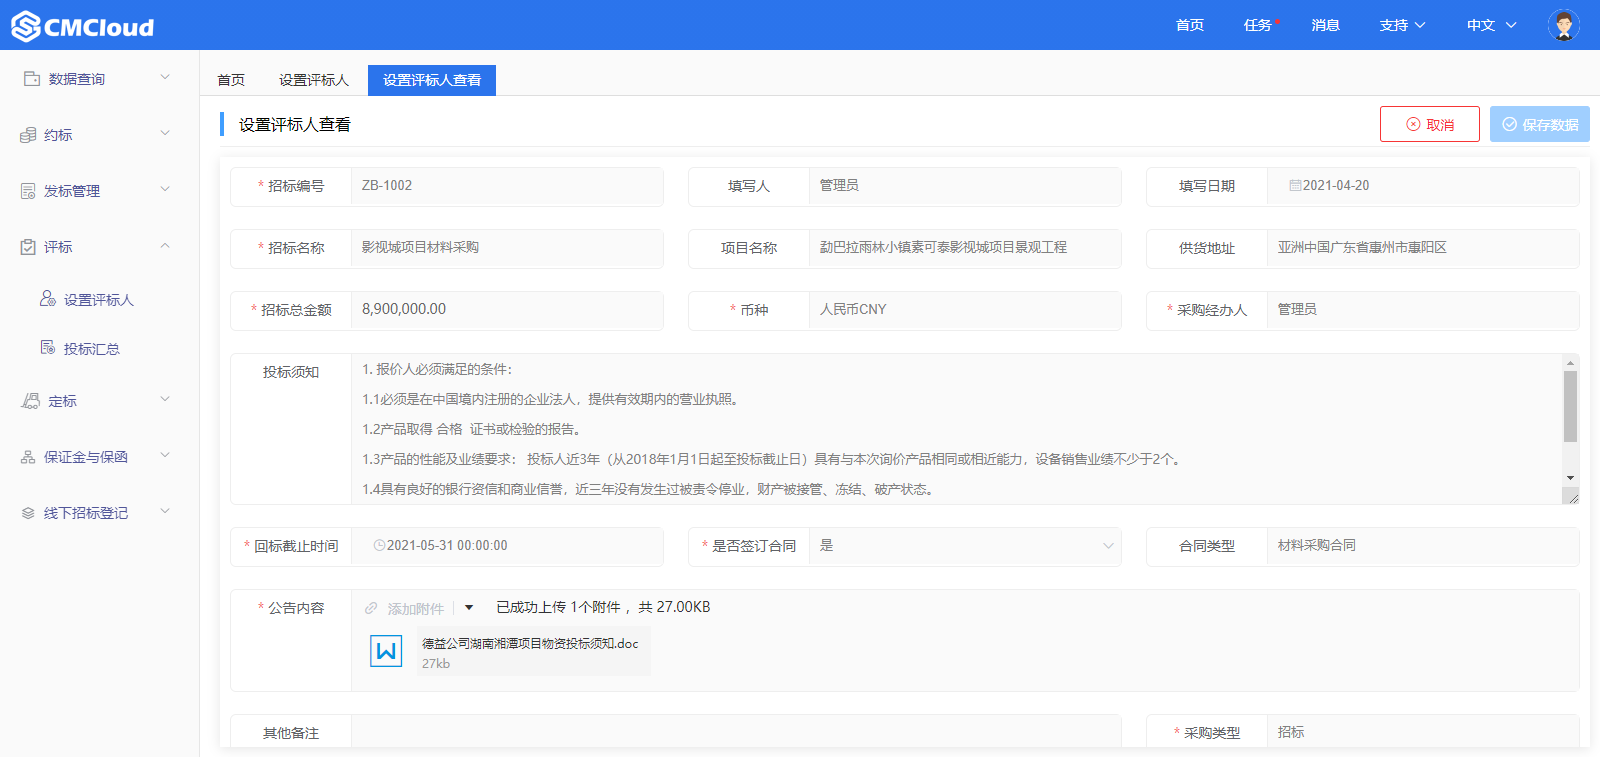Click the 招标总金额 field 8,900,000.00
Image resolution: width=1600 pixels, height=757 pixels.
[x=507, y=310]
